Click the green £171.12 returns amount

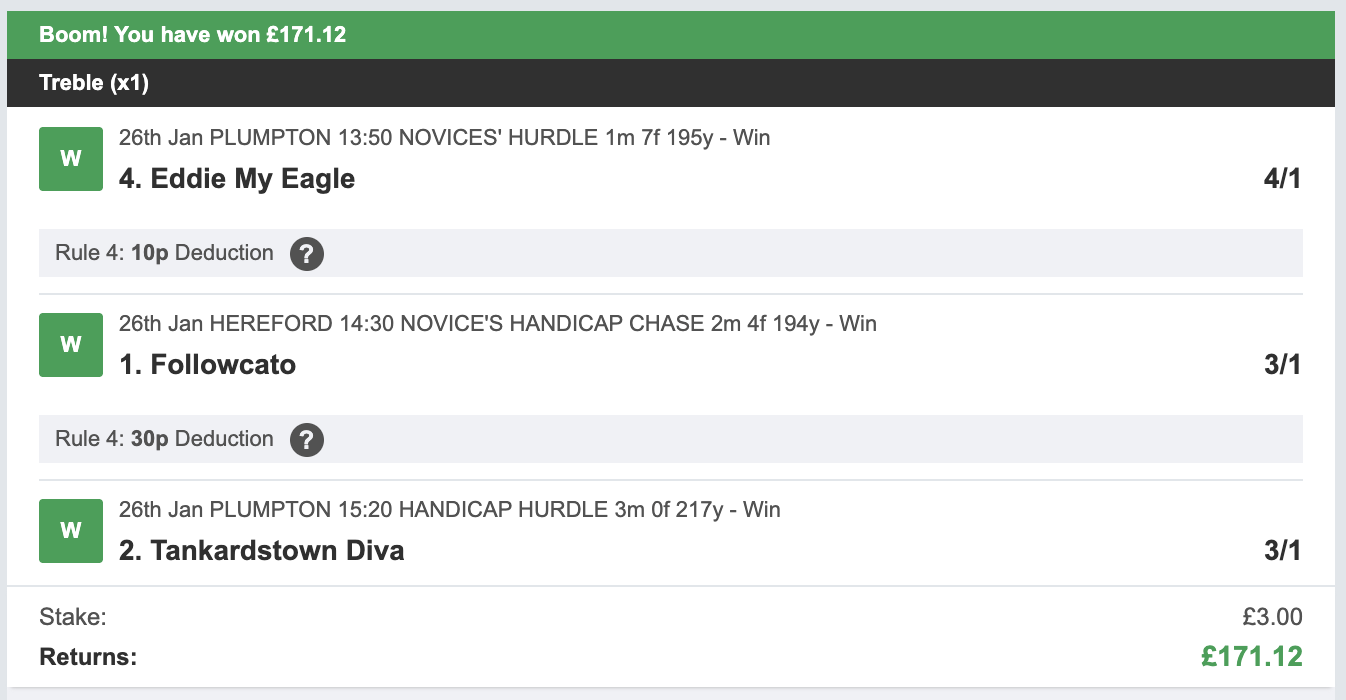tap(1251, 657)
